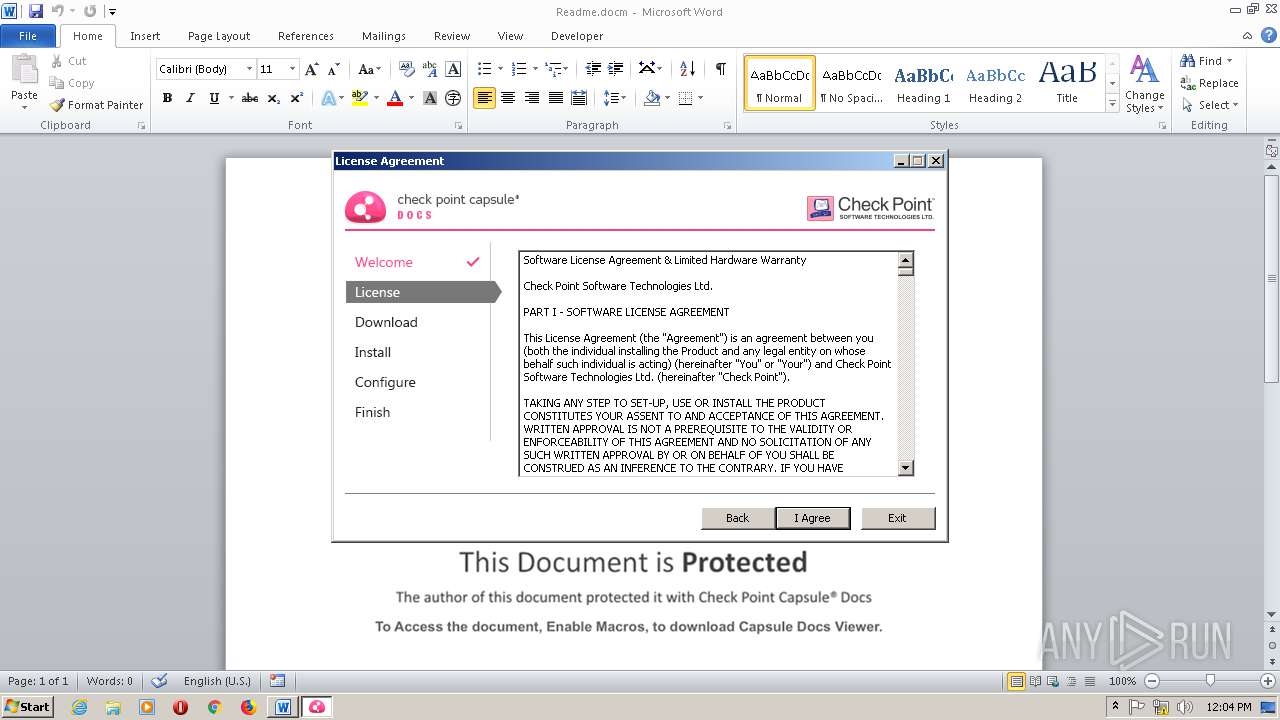This screenshot has width=1280, height=720.
Task: Click the I Agree button
Action: pyautogui.click(x=813, y=518)
